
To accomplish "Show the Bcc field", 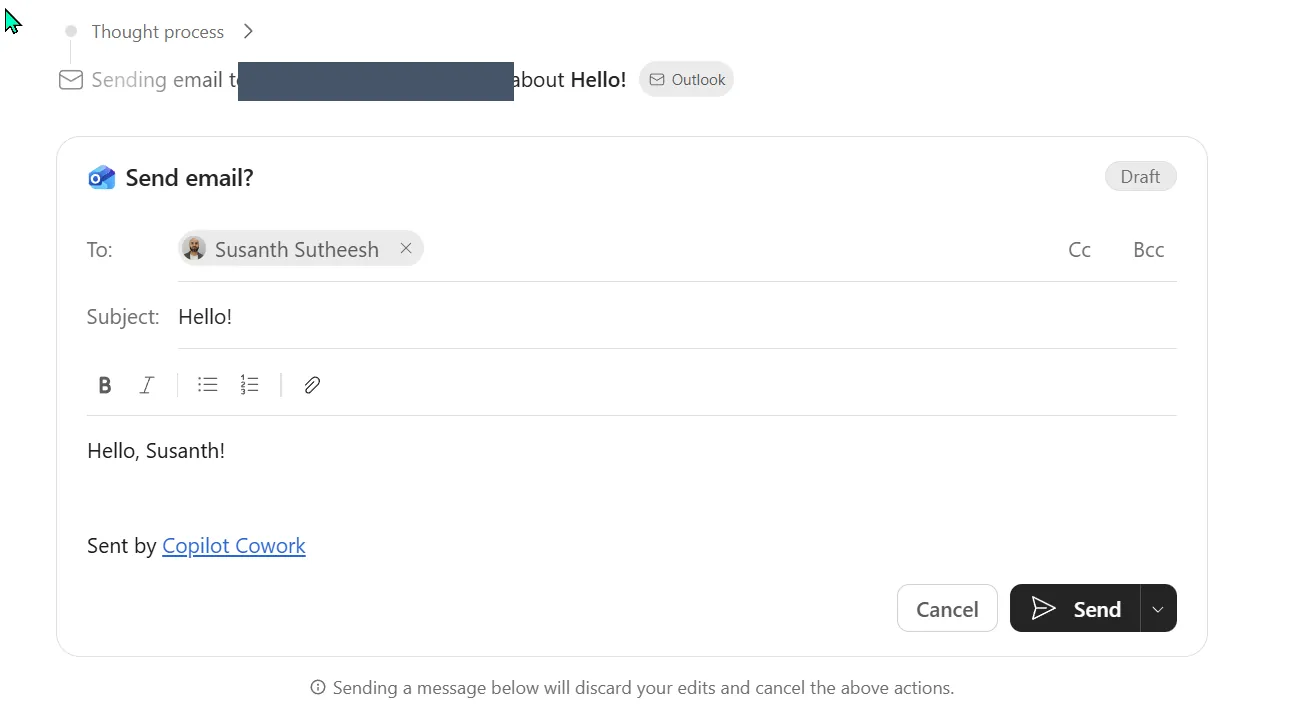I will pos(1148,250).
